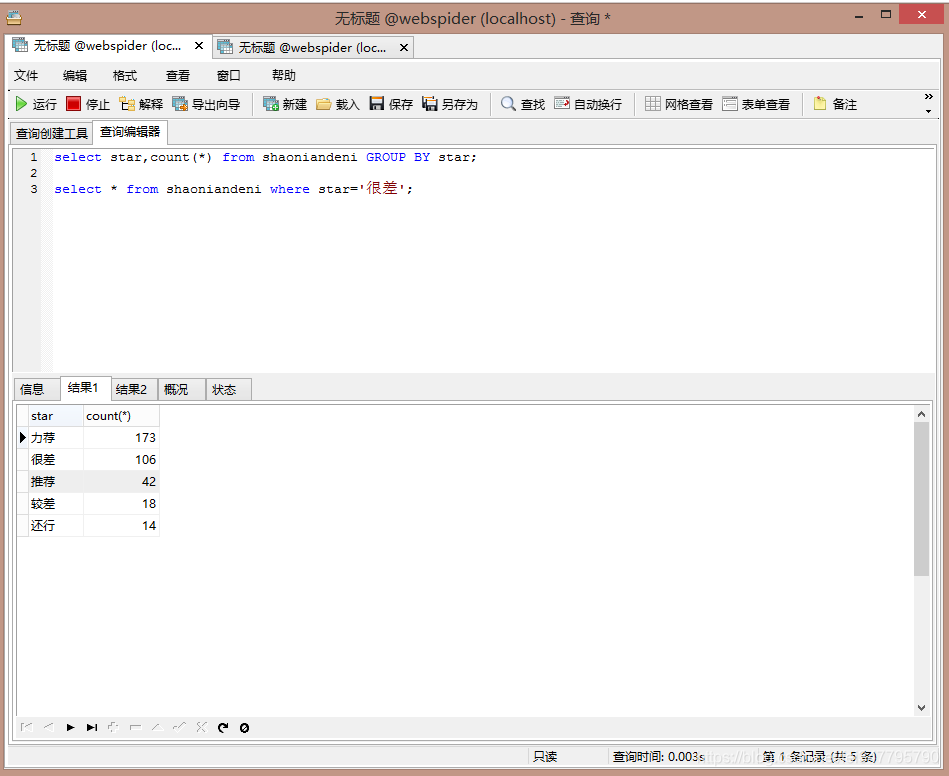
Task: Select the 结果1 tab
Action: click(84, 388)
